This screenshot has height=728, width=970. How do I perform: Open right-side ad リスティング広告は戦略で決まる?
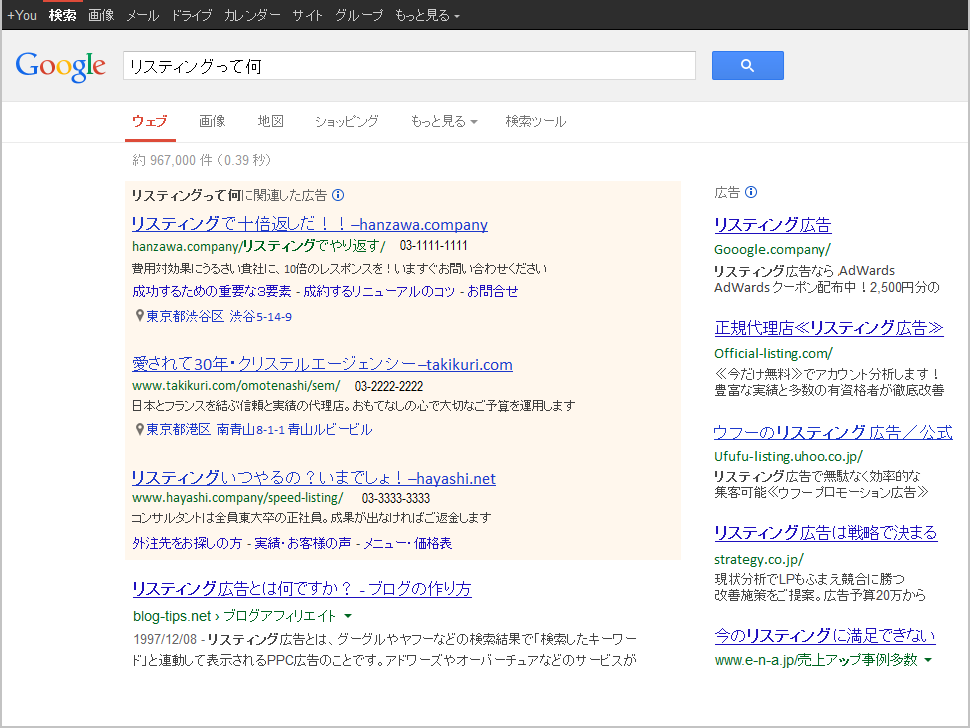click(x=826, y=533)
